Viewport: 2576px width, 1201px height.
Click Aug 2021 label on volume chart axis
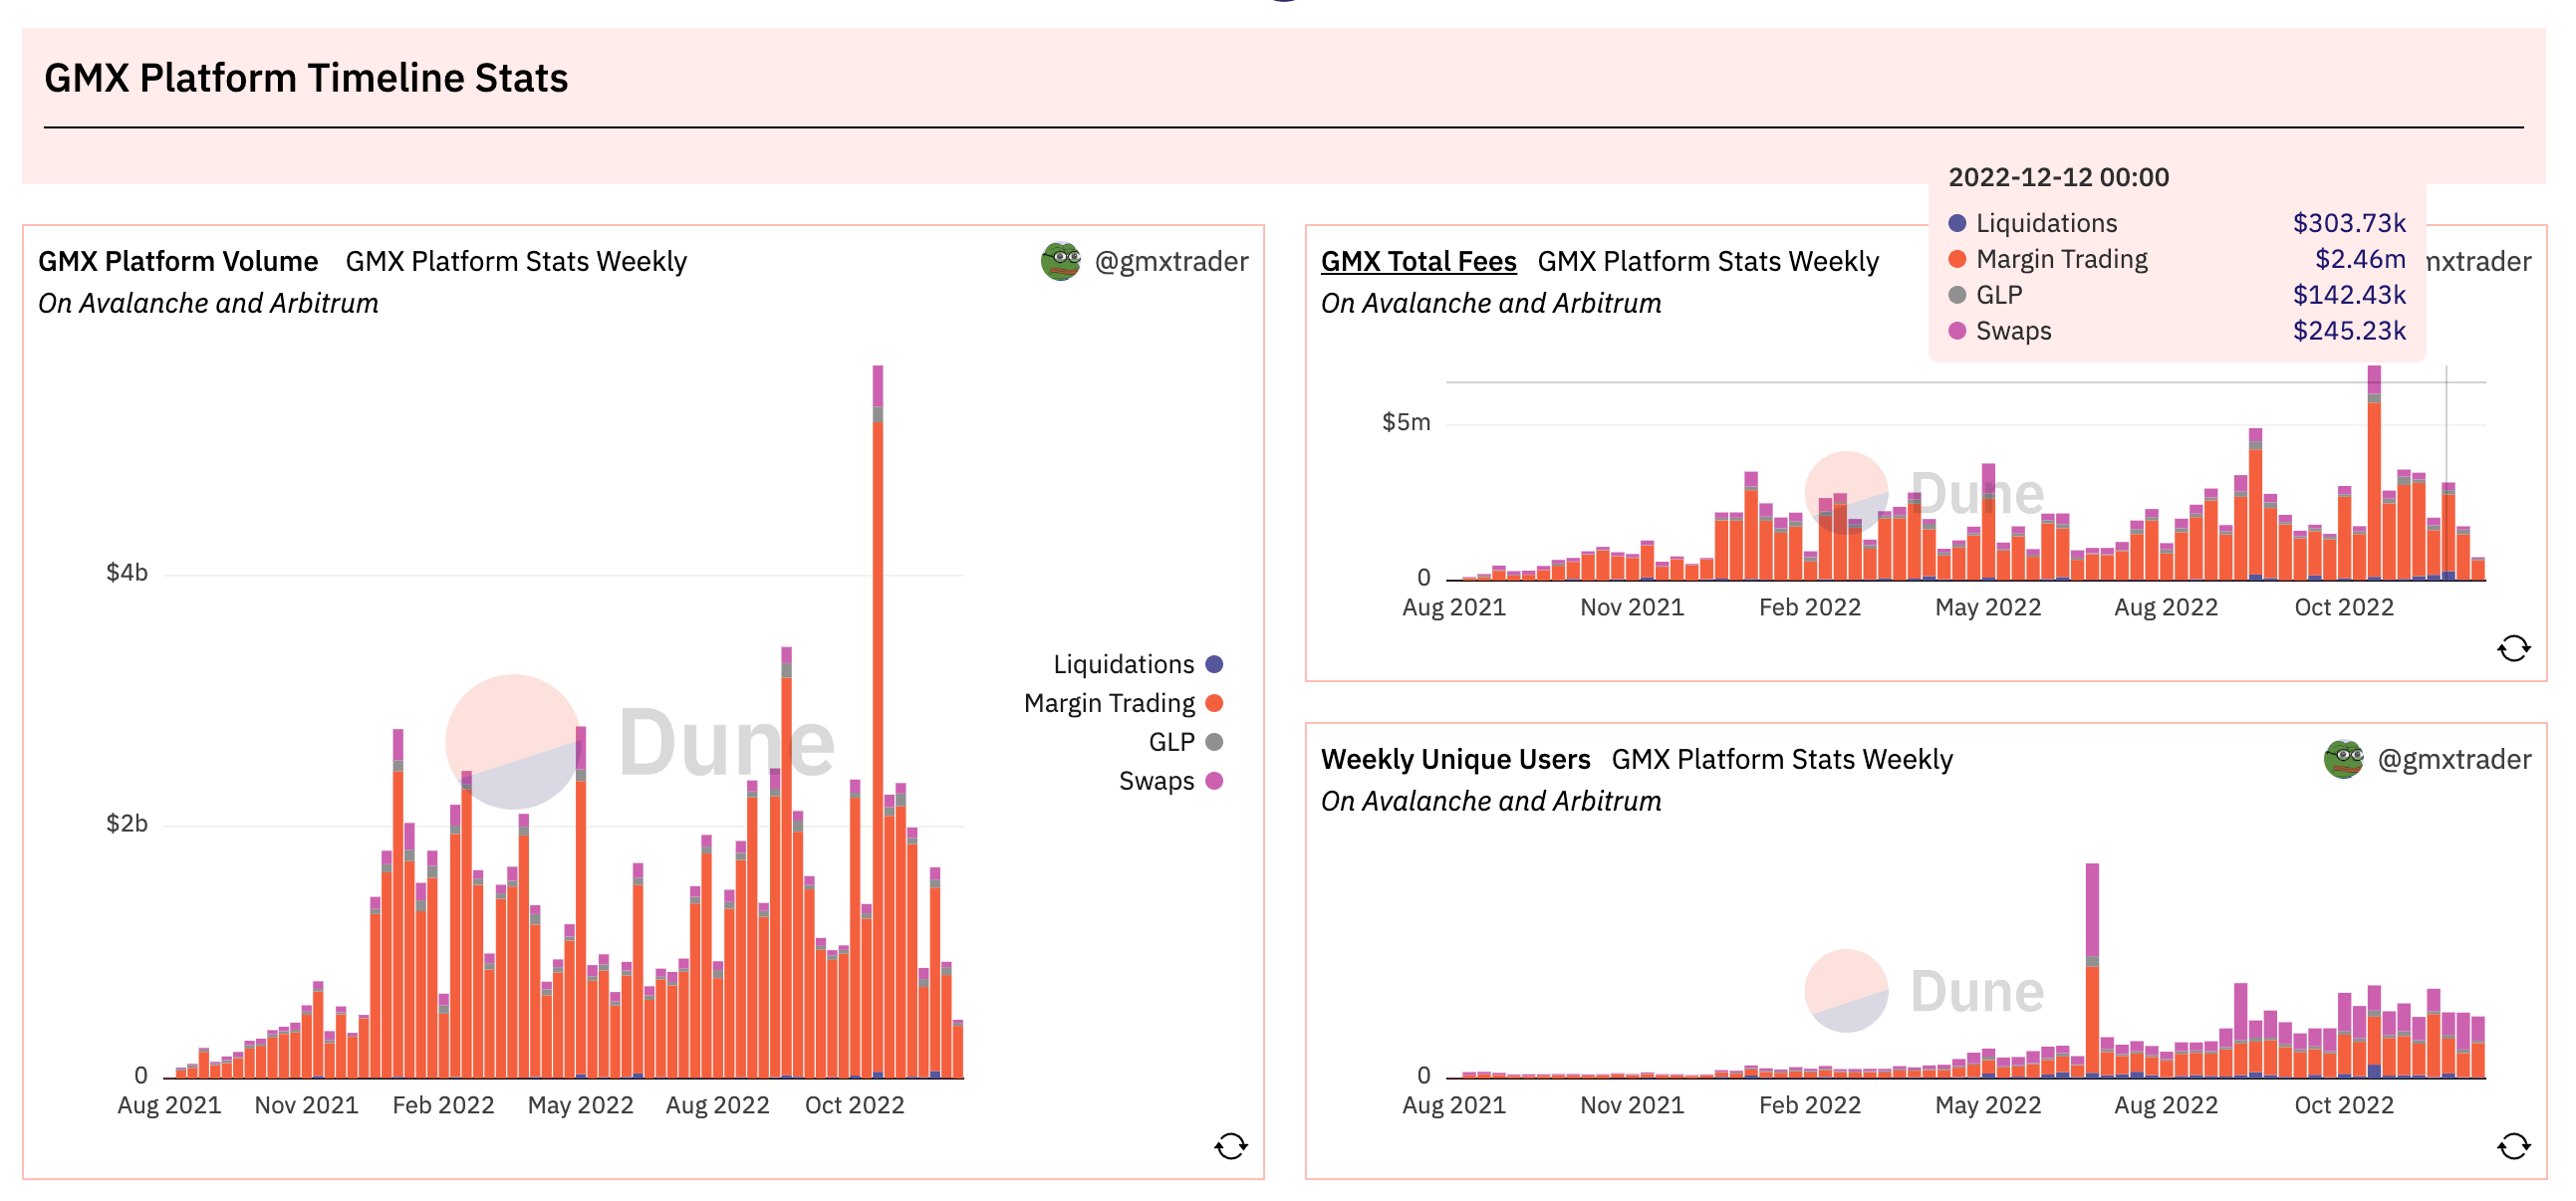point(169,1106)
